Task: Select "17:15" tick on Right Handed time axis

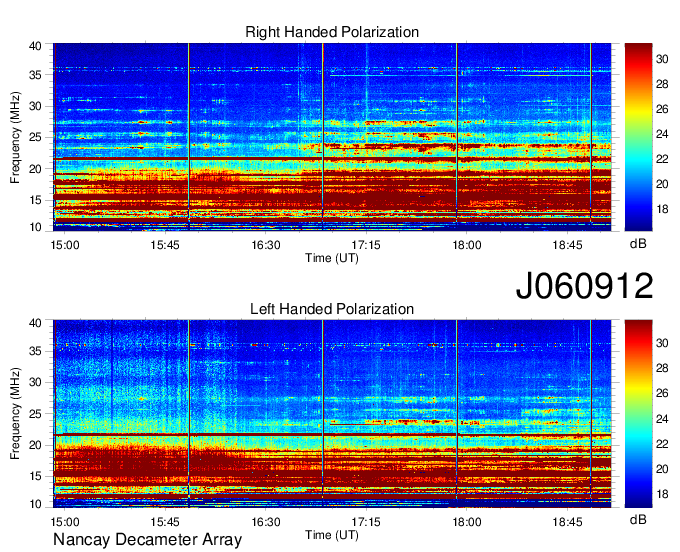Action: pos(366,245)
